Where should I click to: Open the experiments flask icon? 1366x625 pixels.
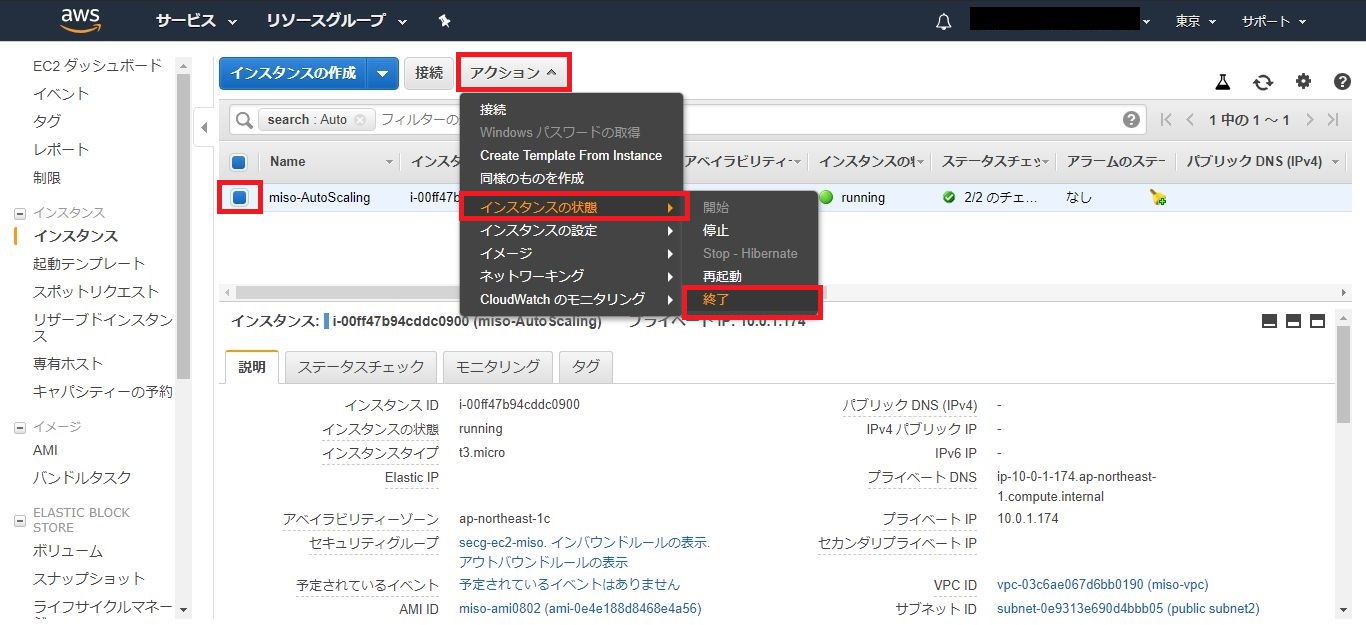pos(1222,82)
